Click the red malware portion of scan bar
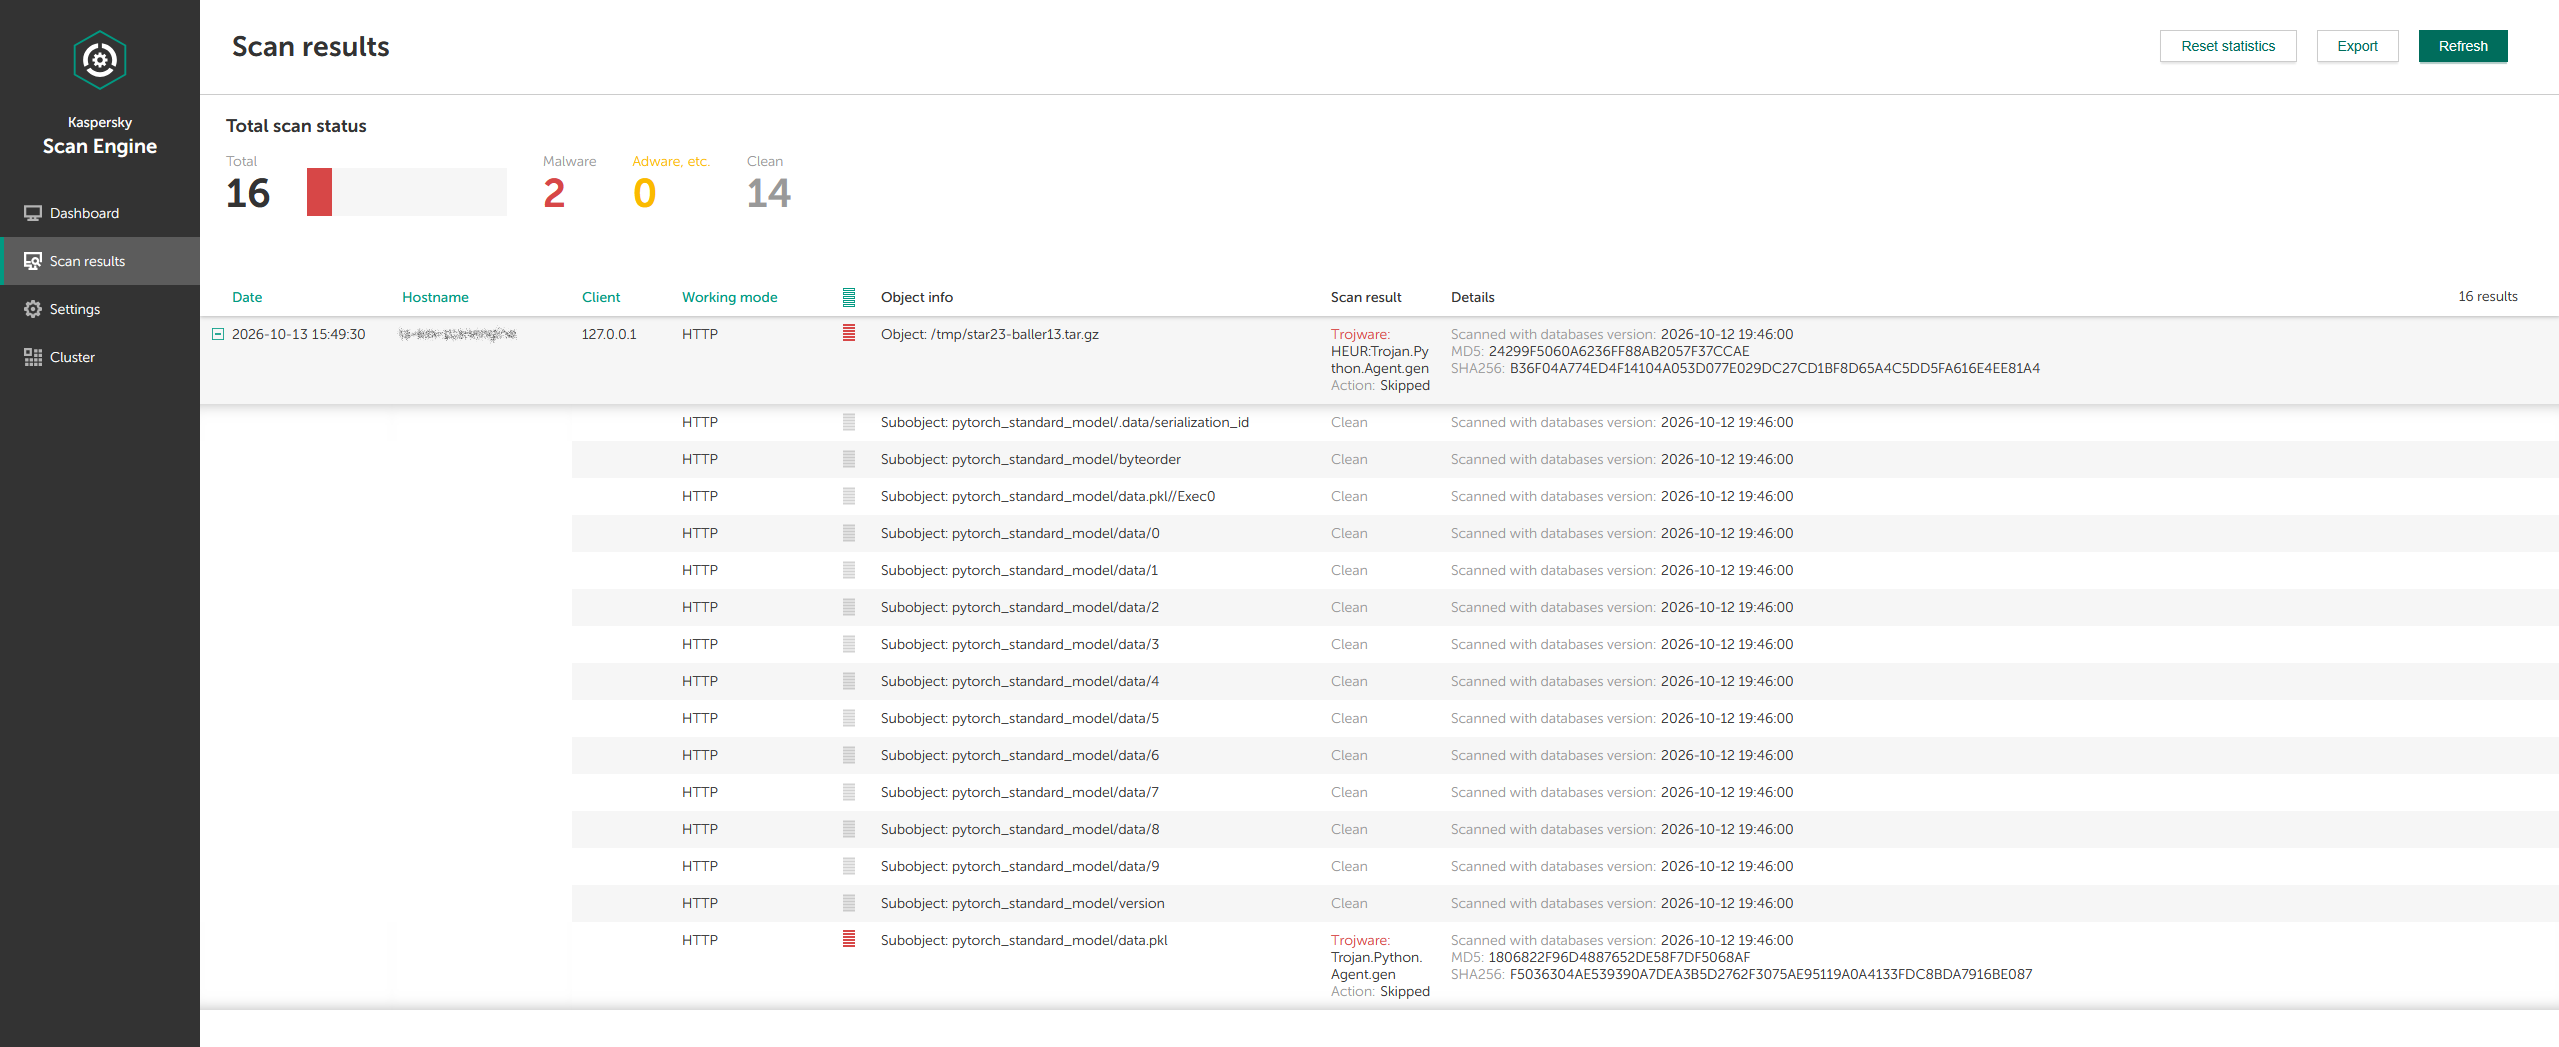 [x=319, y=192]
